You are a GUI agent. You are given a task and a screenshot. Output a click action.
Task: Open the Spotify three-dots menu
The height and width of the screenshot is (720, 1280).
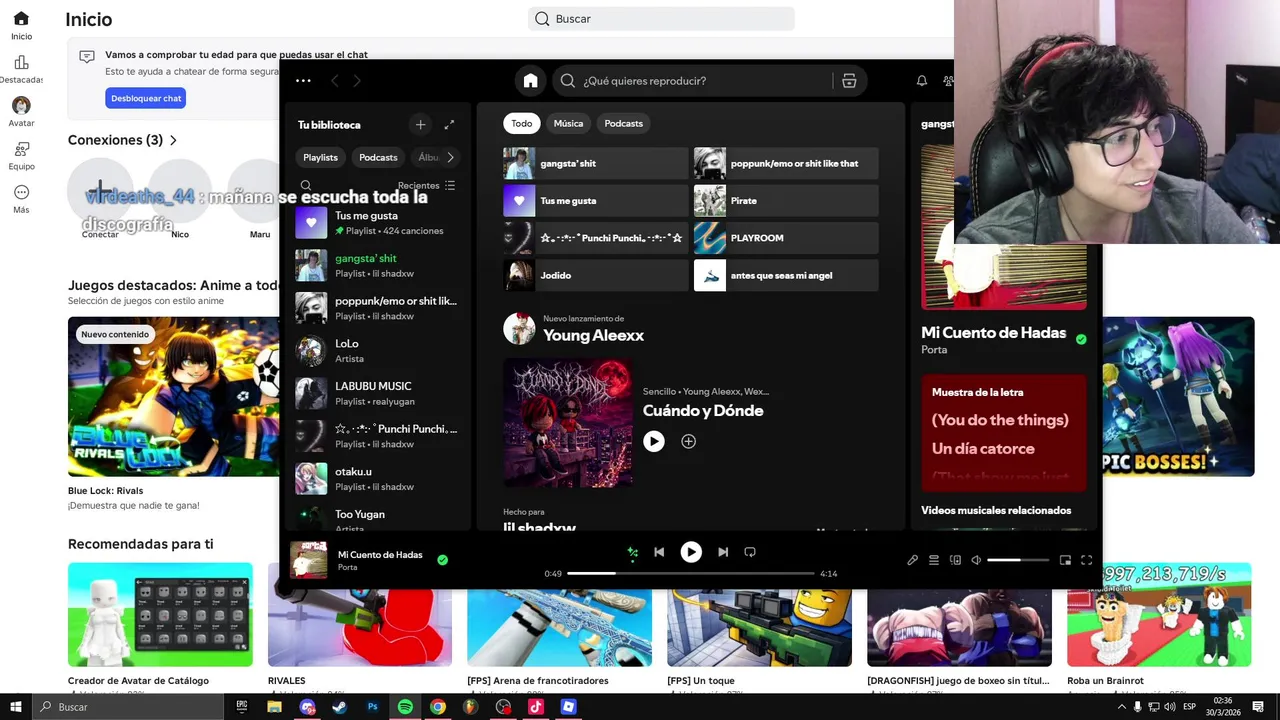point(303,81)
